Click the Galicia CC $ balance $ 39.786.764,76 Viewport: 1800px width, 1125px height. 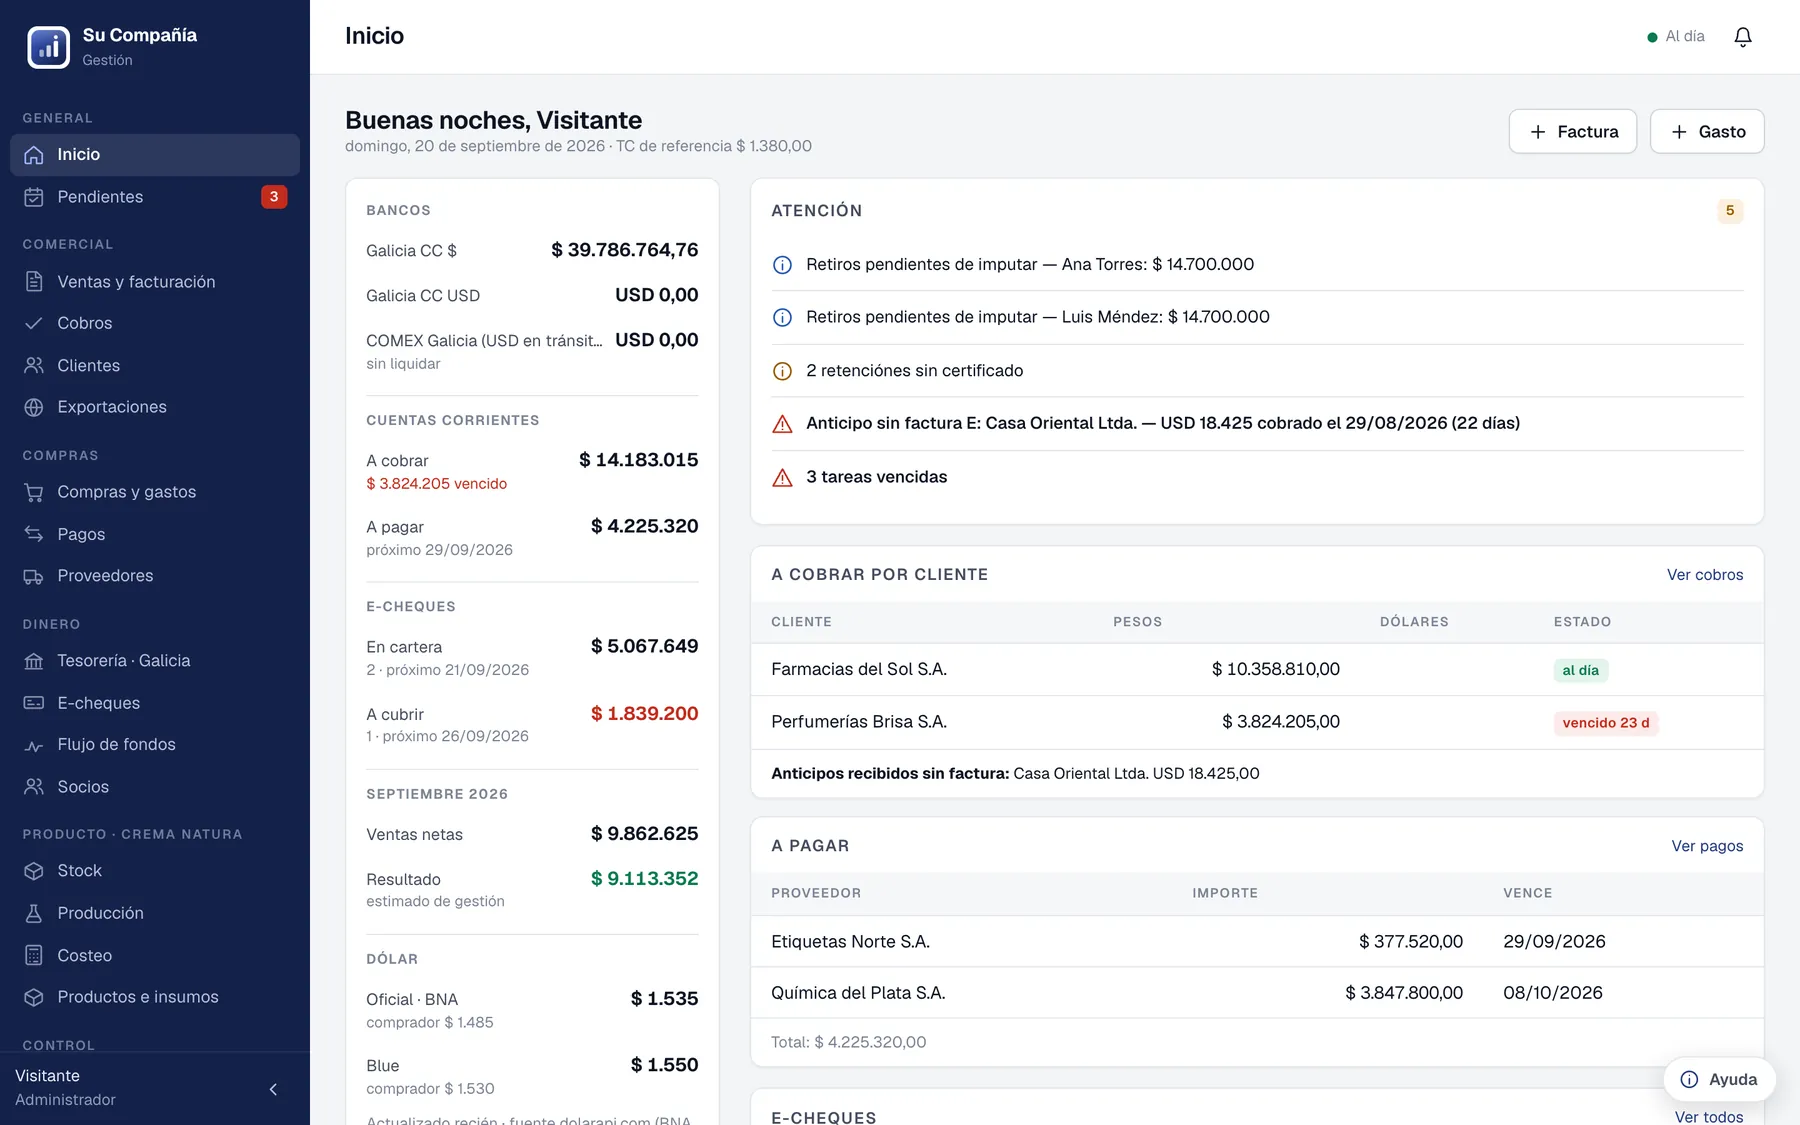[x=625, y=250]
